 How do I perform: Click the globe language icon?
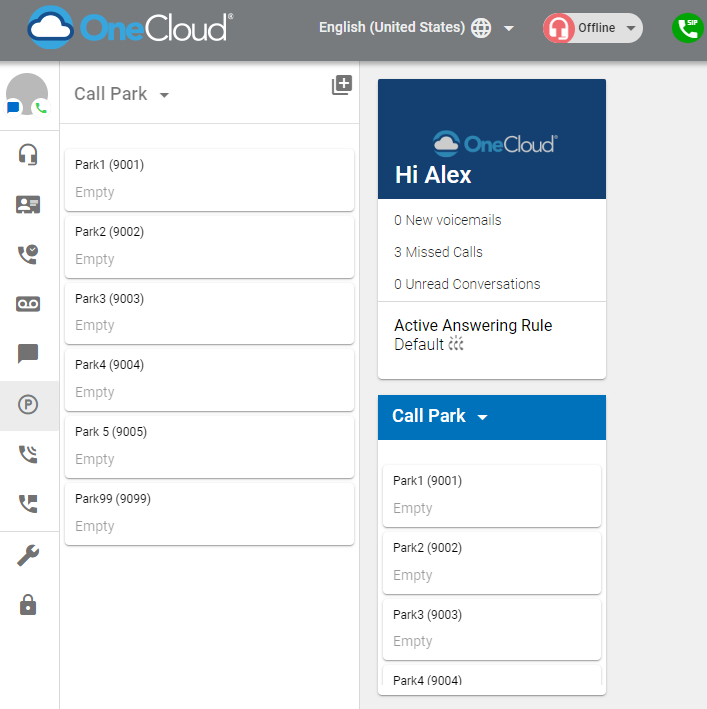481,28
